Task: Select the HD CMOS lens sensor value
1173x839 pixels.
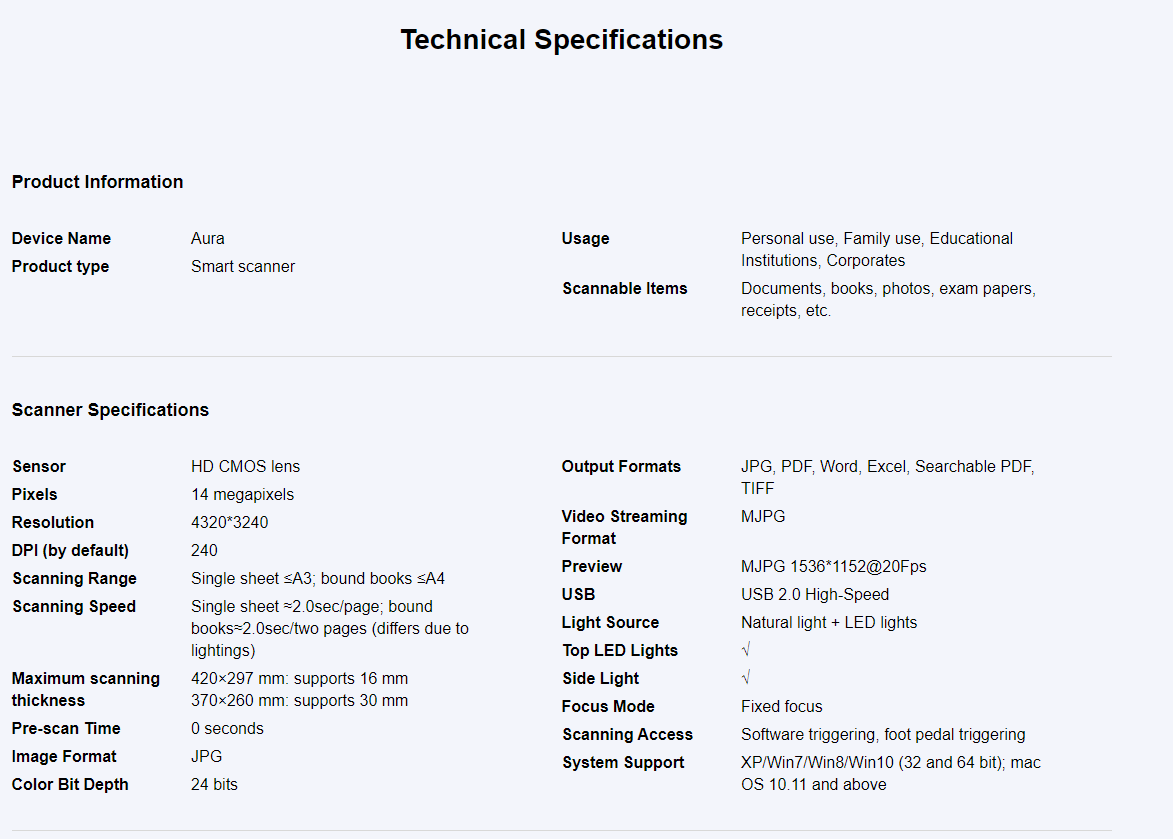Action: click(245, 467)
